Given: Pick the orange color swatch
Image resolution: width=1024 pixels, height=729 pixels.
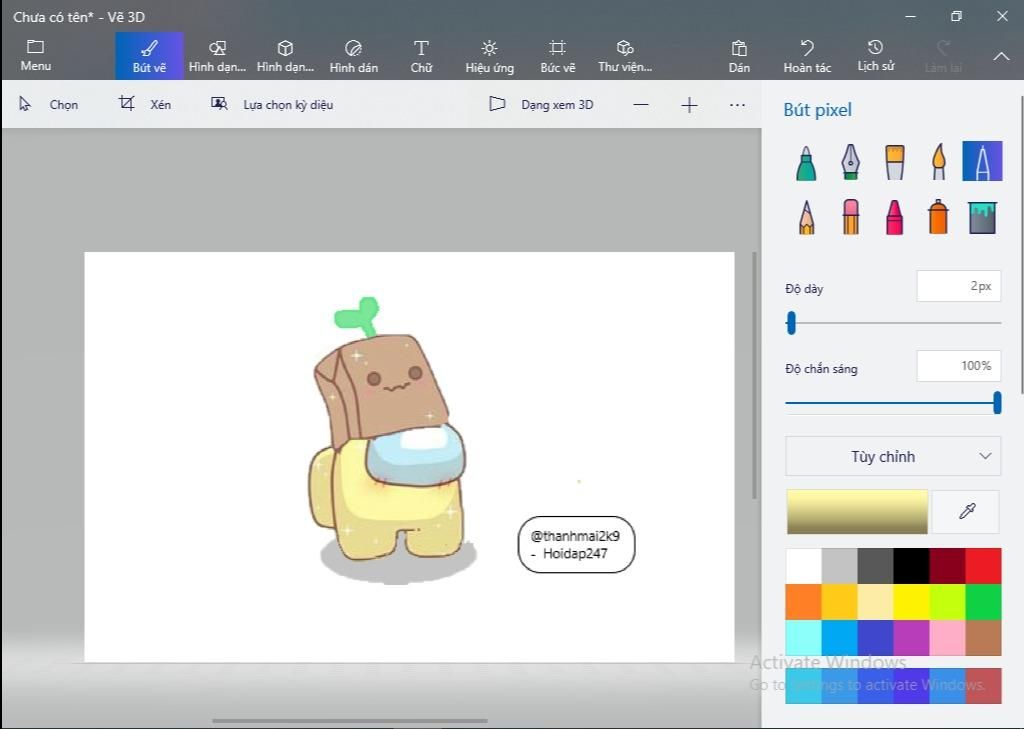Looking at the screenshot, I should point(803,602).
